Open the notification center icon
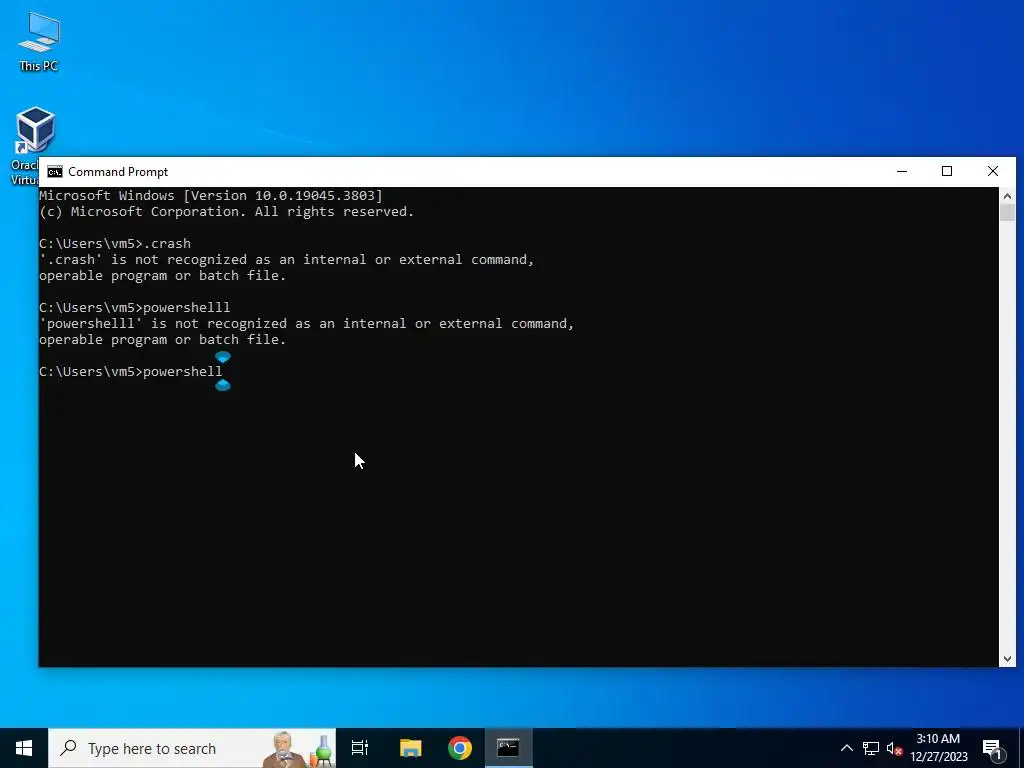 pyautogui.click(x=993, y=748)
